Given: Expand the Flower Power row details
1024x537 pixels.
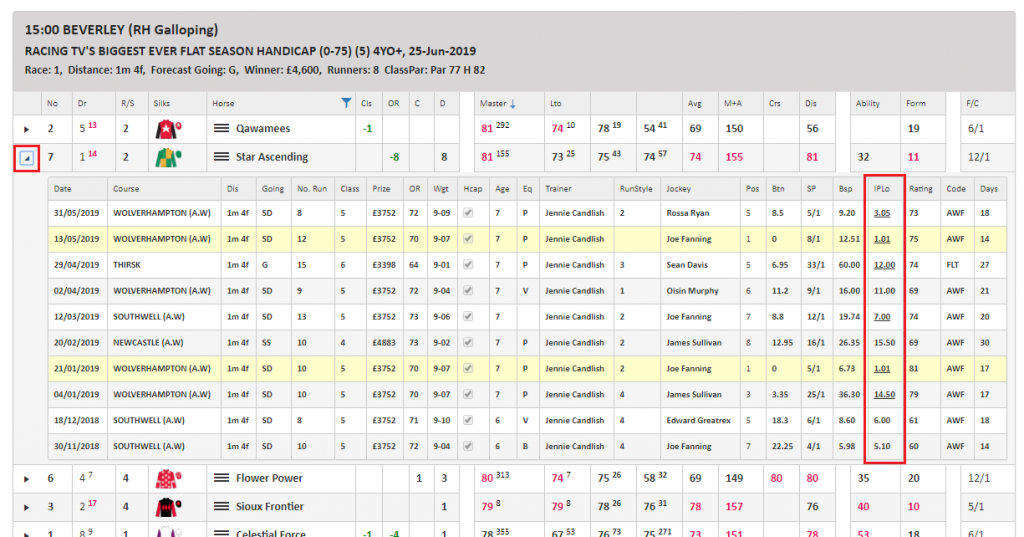Looking at the screenshot, I should pos(27,478).
